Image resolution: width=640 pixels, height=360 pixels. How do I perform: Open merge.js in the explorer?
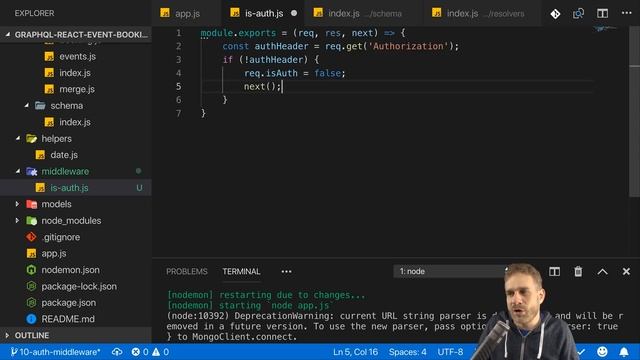coord(77,89)
